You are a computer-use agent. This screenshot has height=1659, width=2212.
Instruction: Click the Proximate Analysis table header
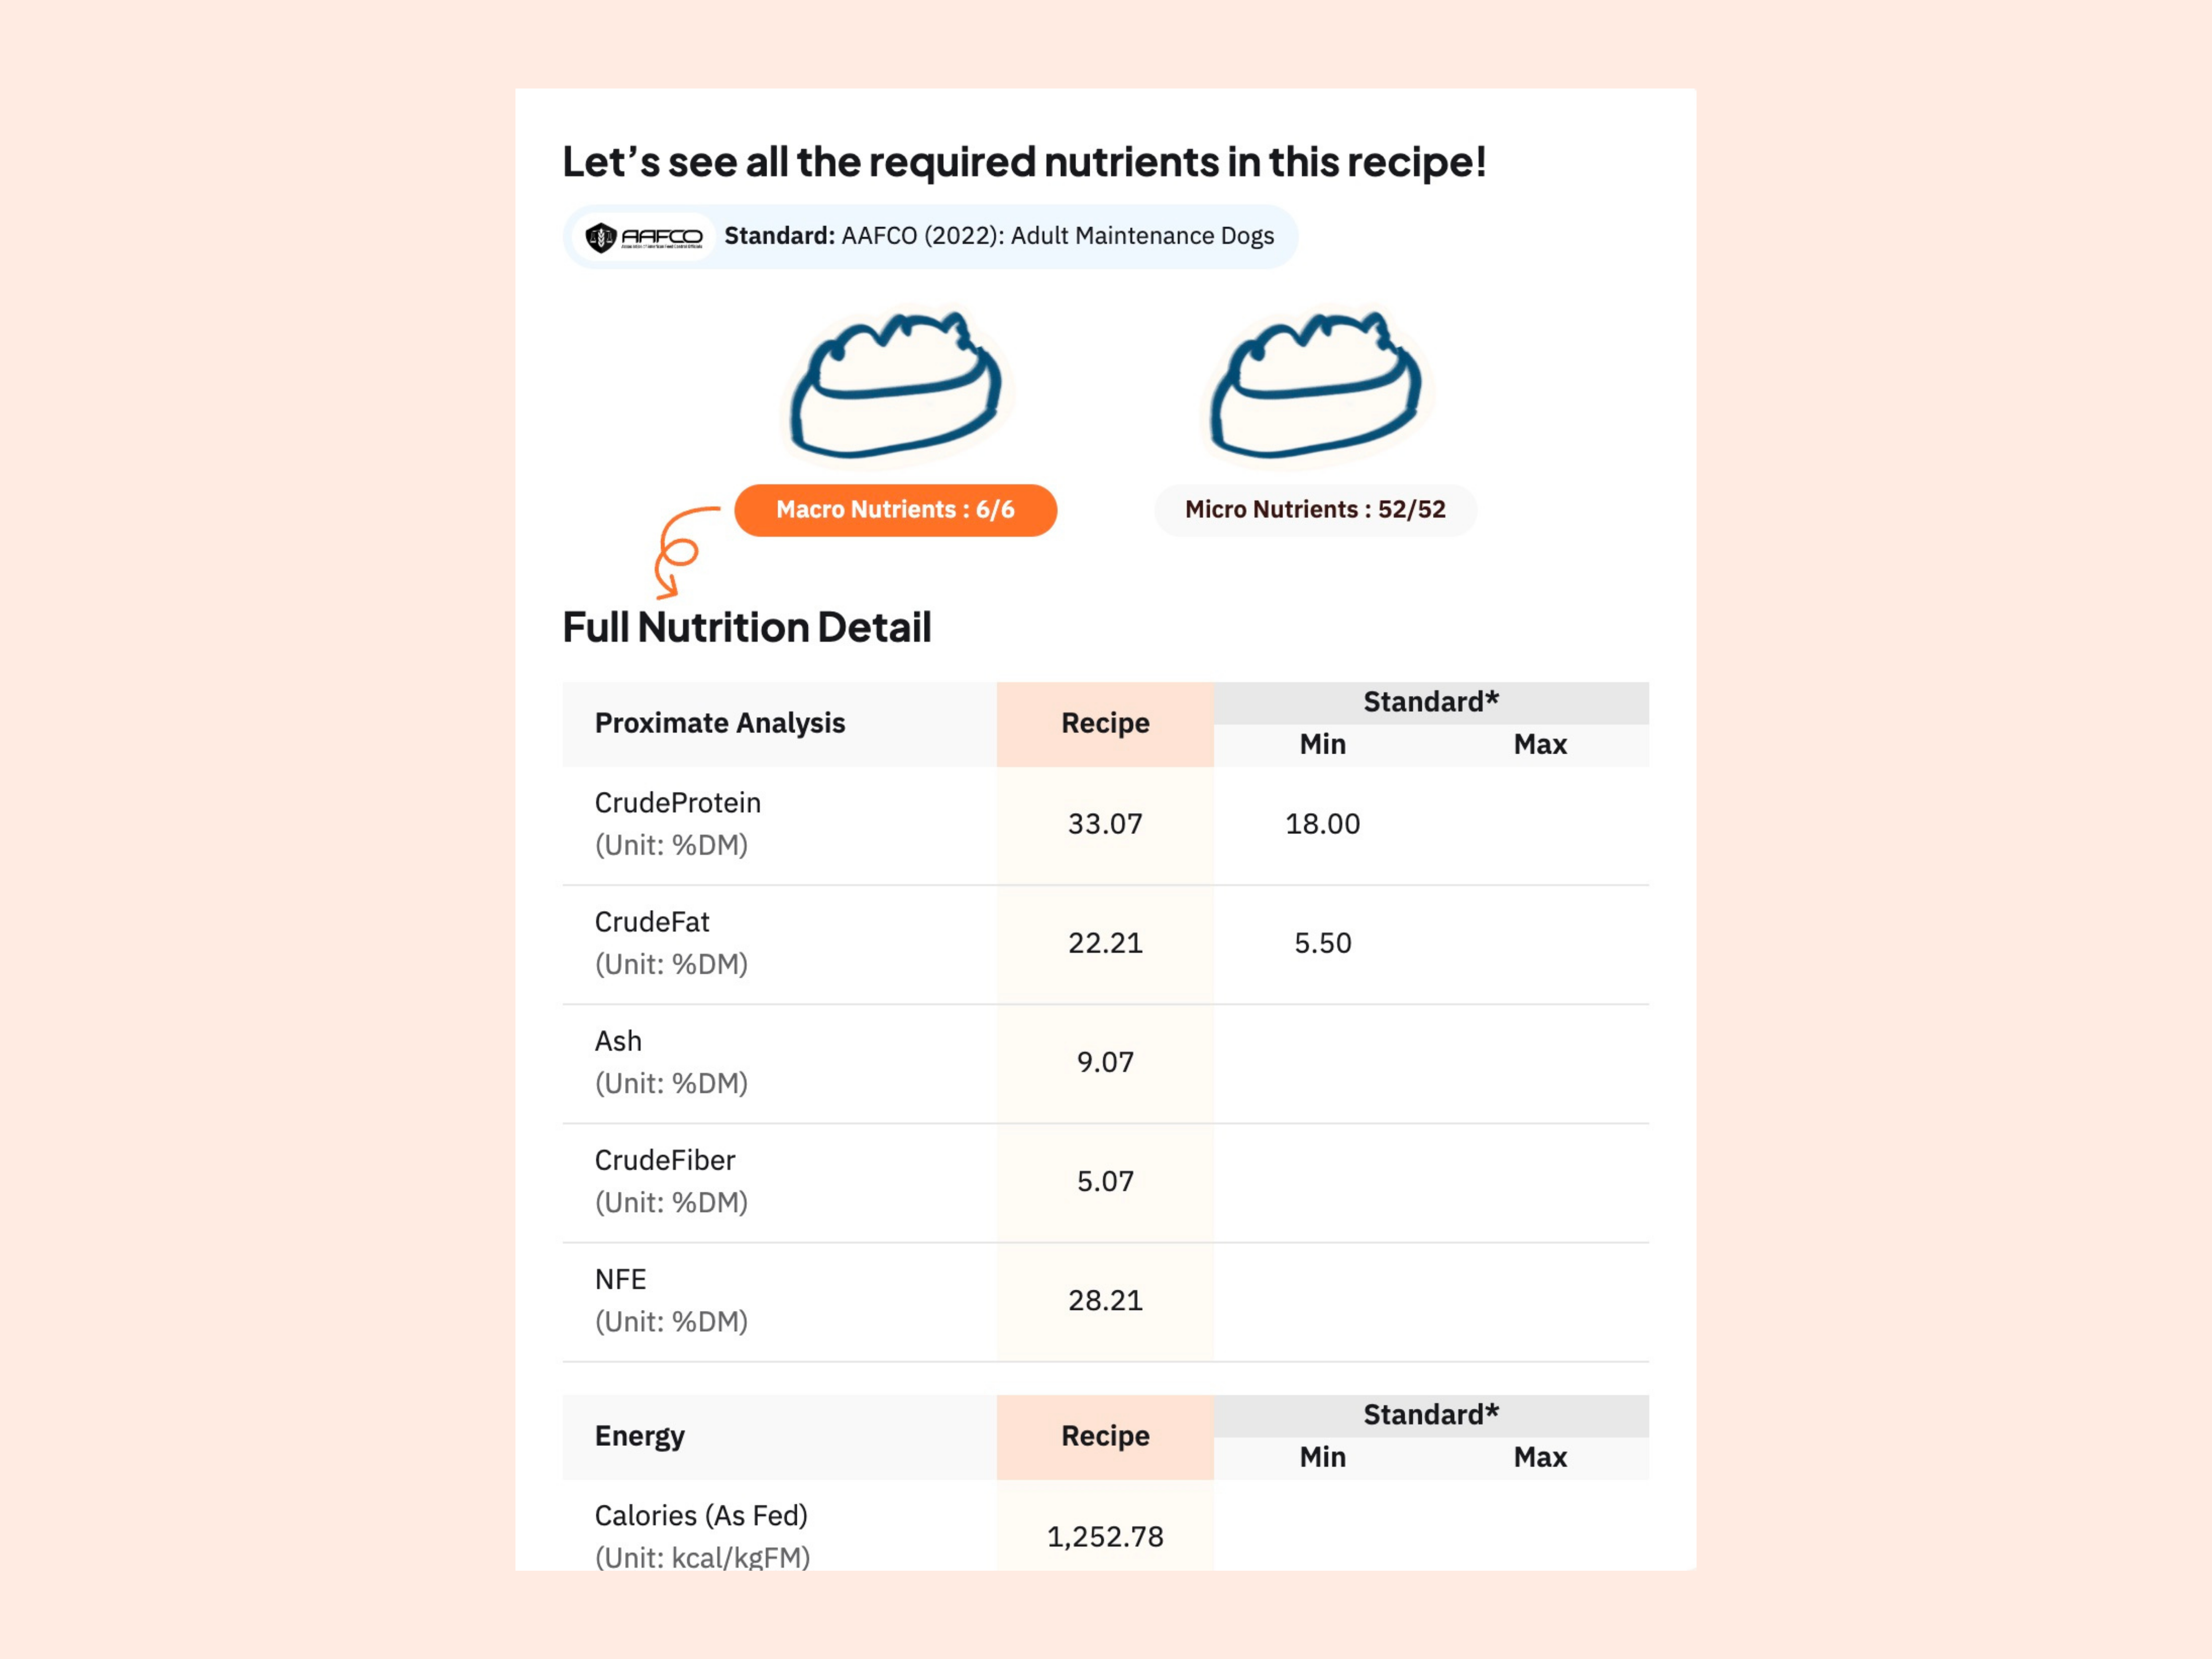719,723
